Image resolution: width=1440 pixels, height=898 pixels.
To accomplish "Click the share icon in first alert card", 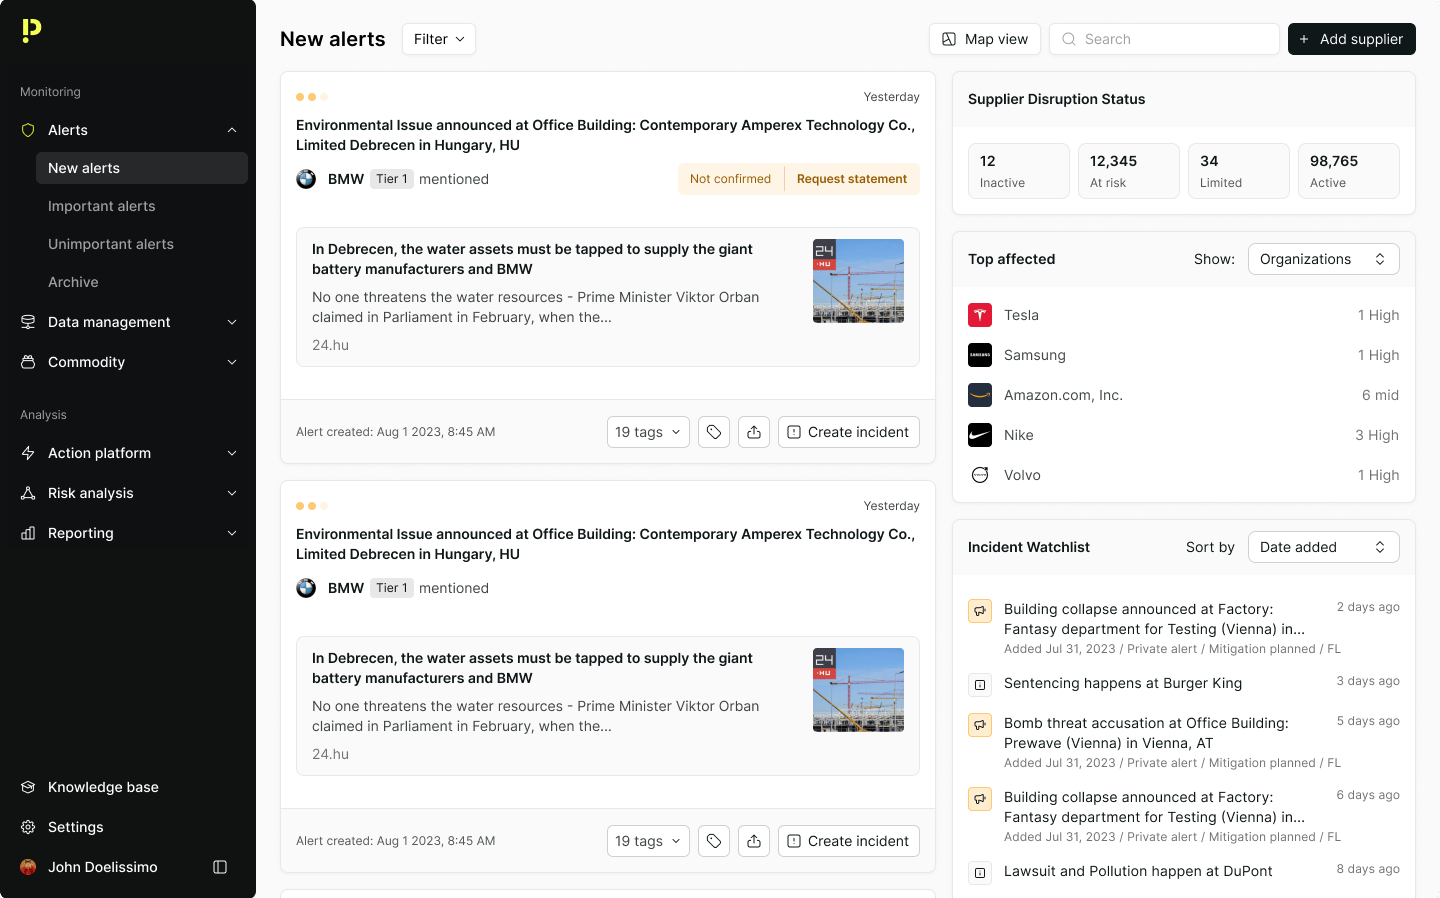I will 754,432.
